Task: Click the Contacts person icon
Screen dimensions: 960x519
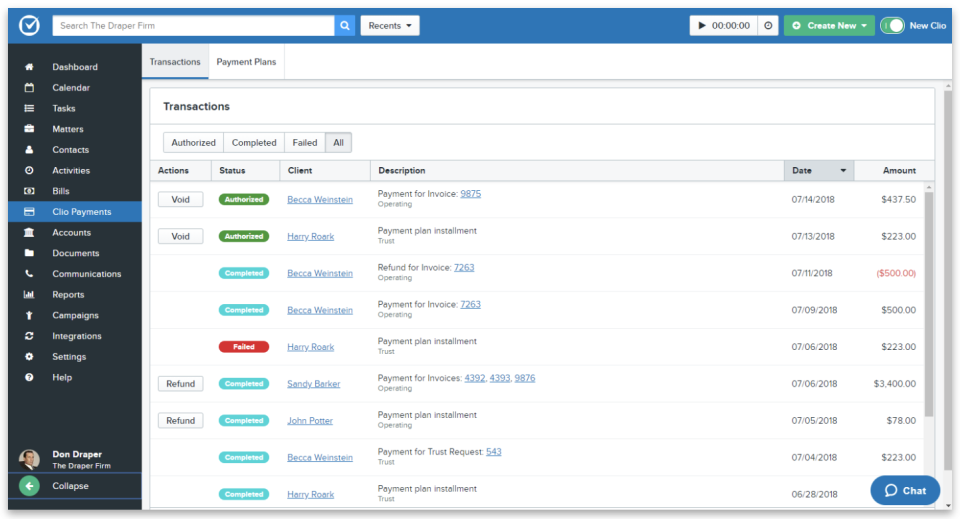Action: (x=29, y=150)
